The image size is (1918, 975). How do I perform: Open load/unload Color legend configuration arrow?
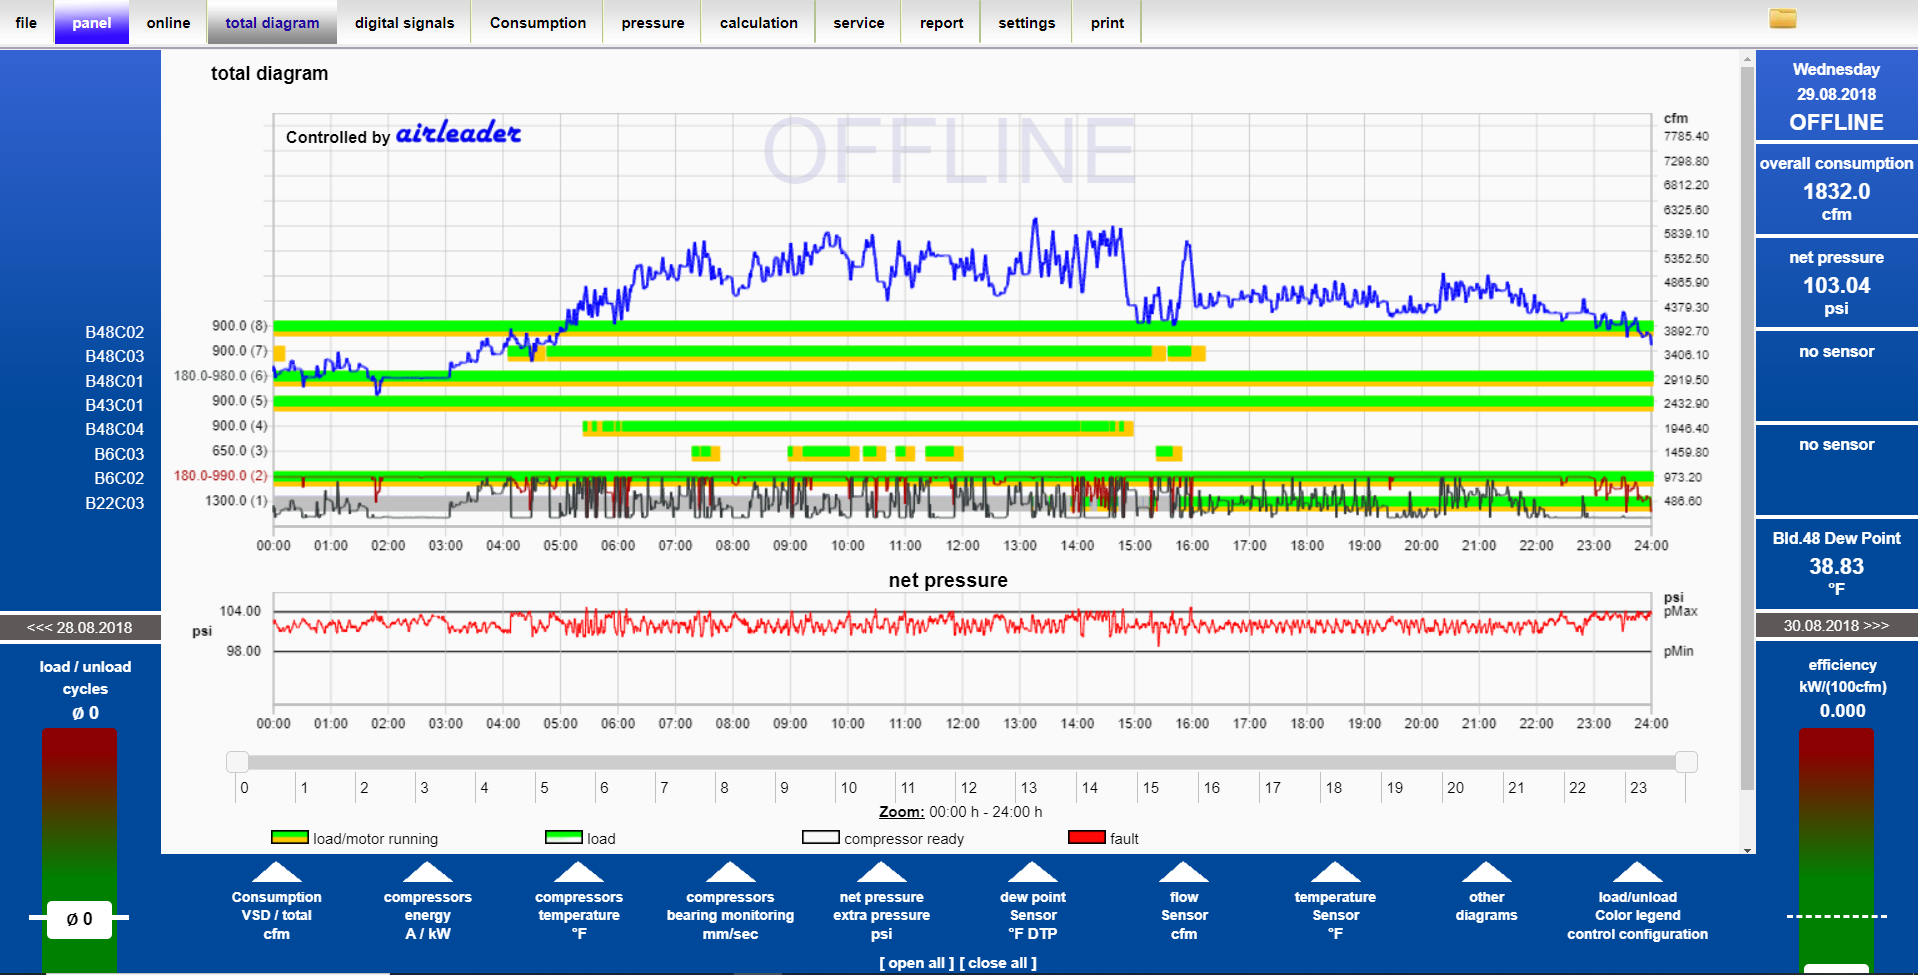pyautogui.click(x=1637, y=872)
